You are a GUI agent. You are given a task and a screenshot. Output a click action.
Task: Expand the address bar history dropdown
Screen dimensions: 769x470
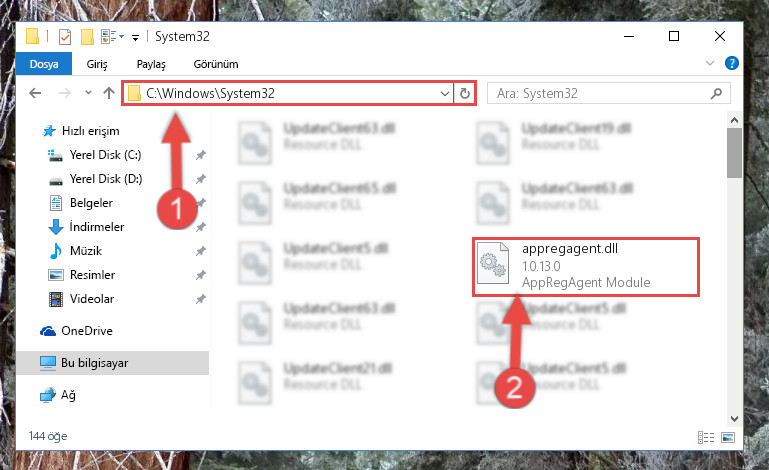445,93
